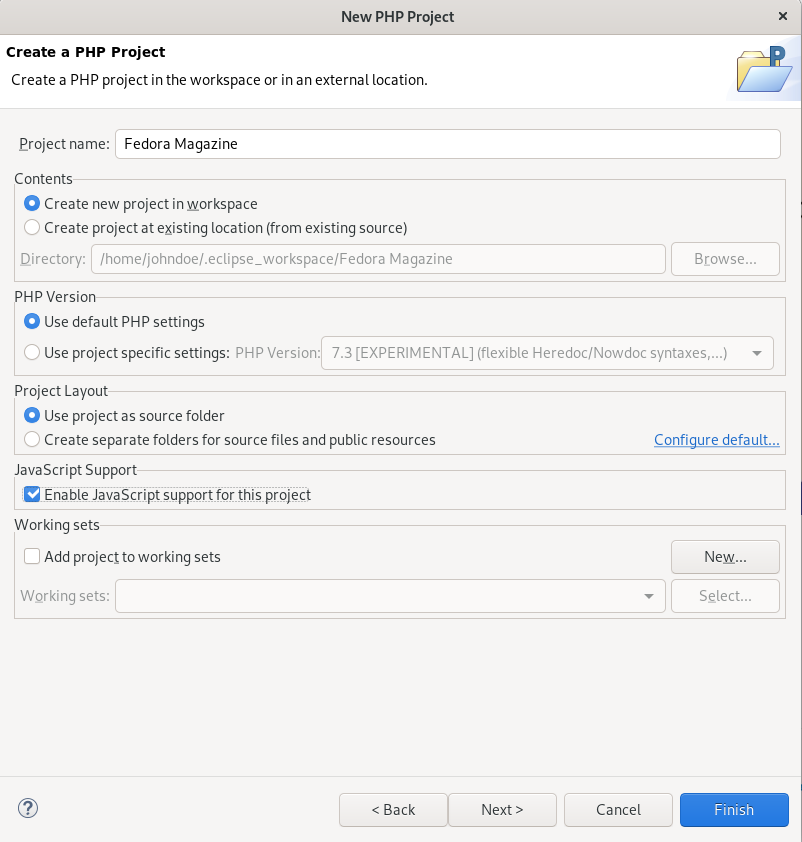802x842 pixels.
Task: Open the 'Configure default...' link
Action: [x=716, y=439]
